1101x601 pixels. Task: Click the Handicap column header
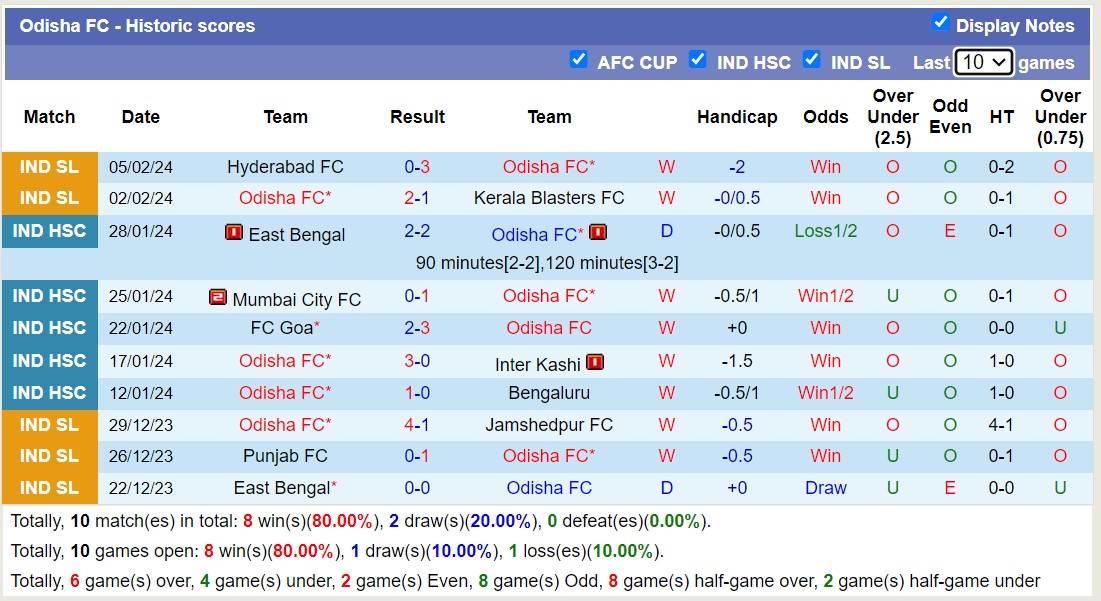pyautogui.click(x=737, y=117)
